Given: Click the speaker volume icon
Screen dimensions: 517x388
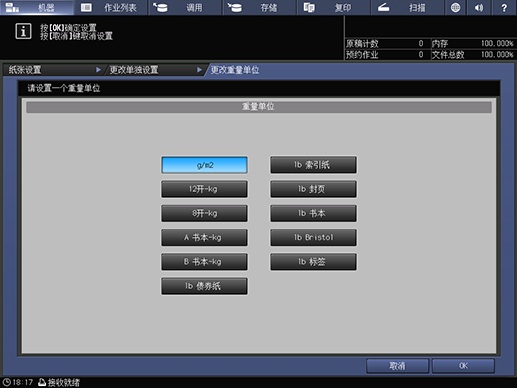Looking at the screenshot, I should click(x=479, y=7).
